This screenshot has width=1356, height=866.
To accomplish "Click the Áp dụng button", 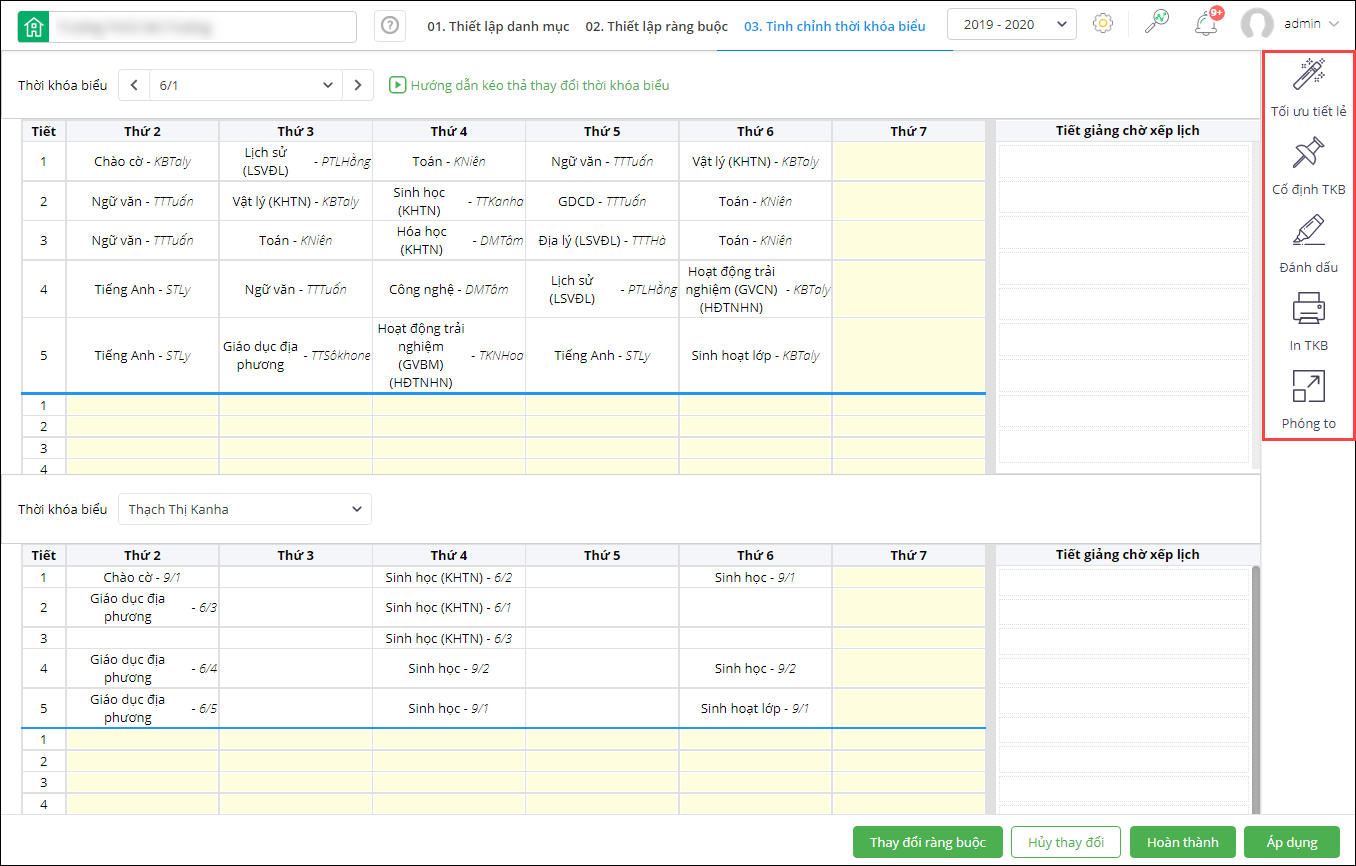I will (1290, 842).
